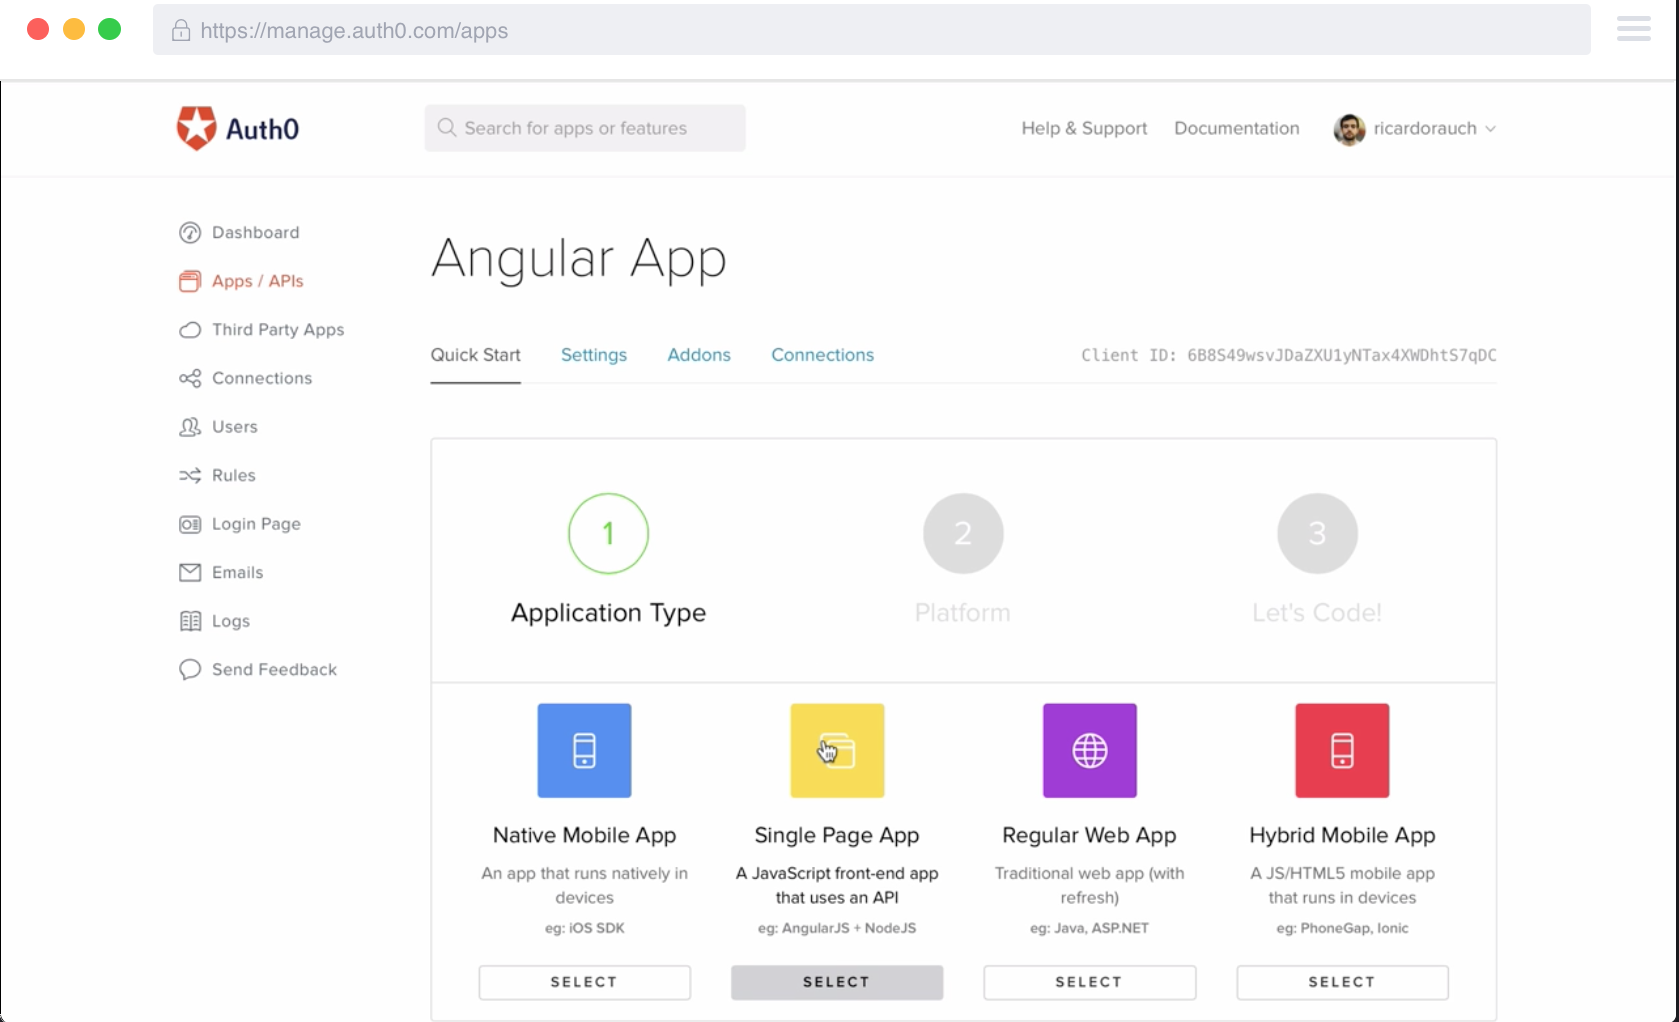Screen dimensions: 1679x1022
Task: Open Logs in the sidebar
Action: (231, 621)
